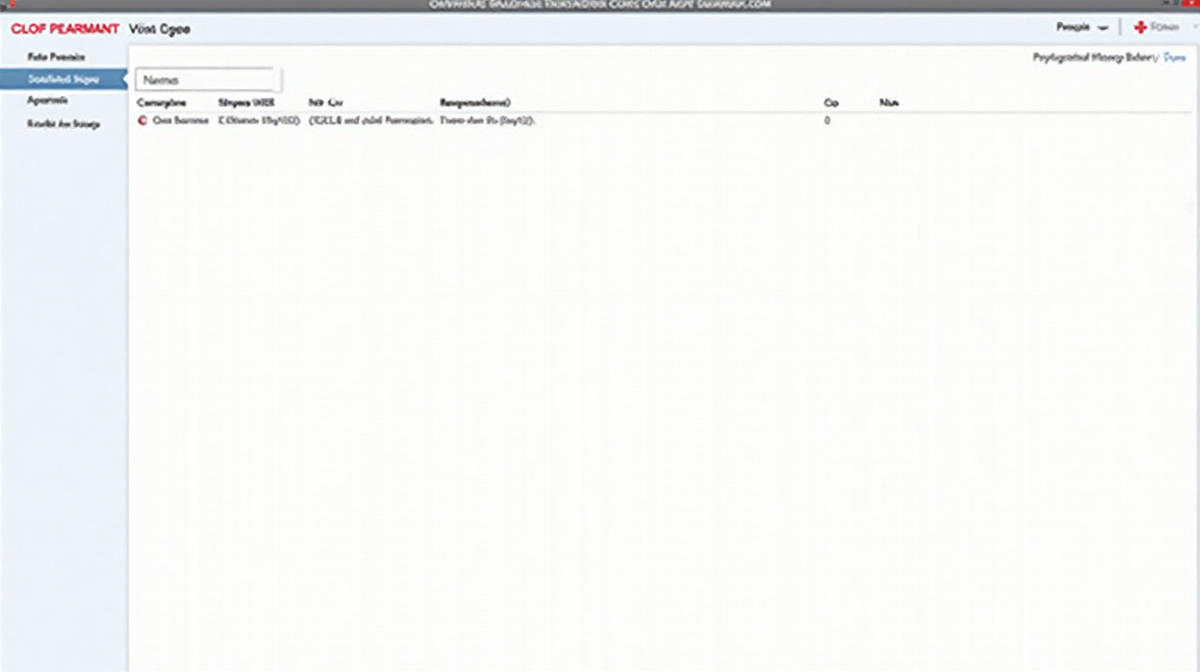Click into the Names search field

(x=208, y=80)
